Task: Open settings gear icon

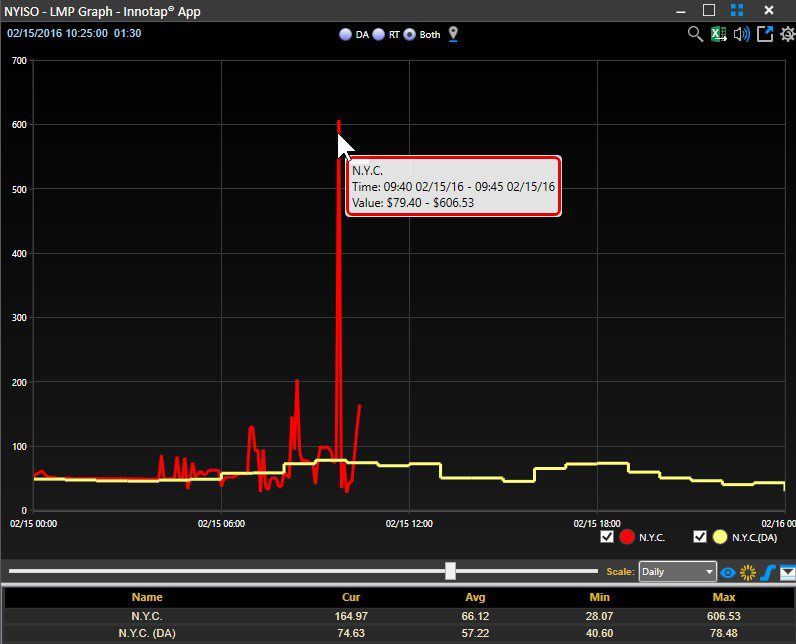Action: (x=787, y=34)
